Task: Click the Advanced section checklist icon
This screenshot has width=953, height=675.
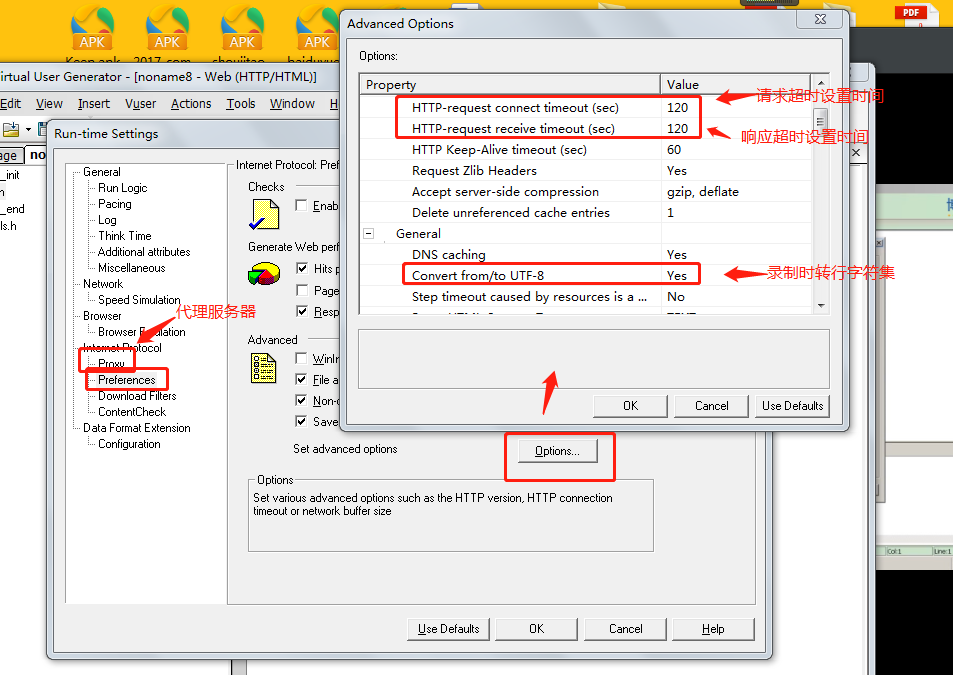Action: pyautogui.click(x=264, y=368)
